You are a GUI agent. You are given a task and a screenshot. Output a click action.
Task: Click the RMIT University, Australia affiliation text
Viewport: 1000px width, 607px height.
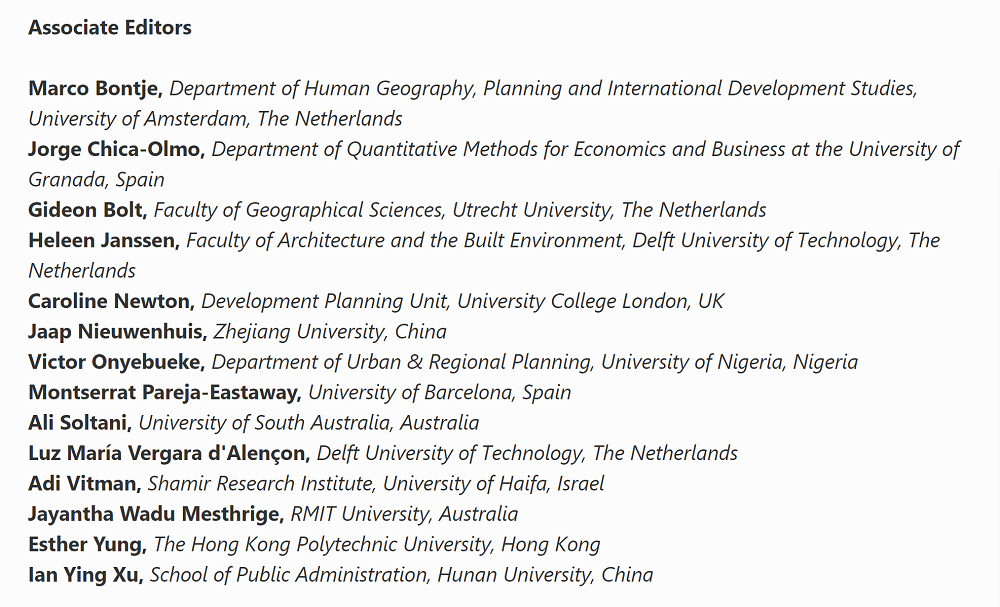[x=404, y=514]
